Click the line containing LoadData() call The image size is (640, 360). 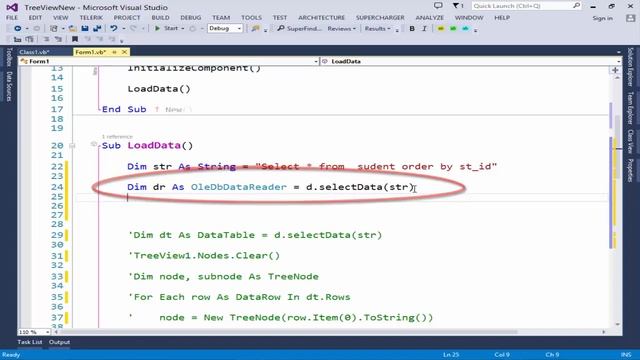159,89
